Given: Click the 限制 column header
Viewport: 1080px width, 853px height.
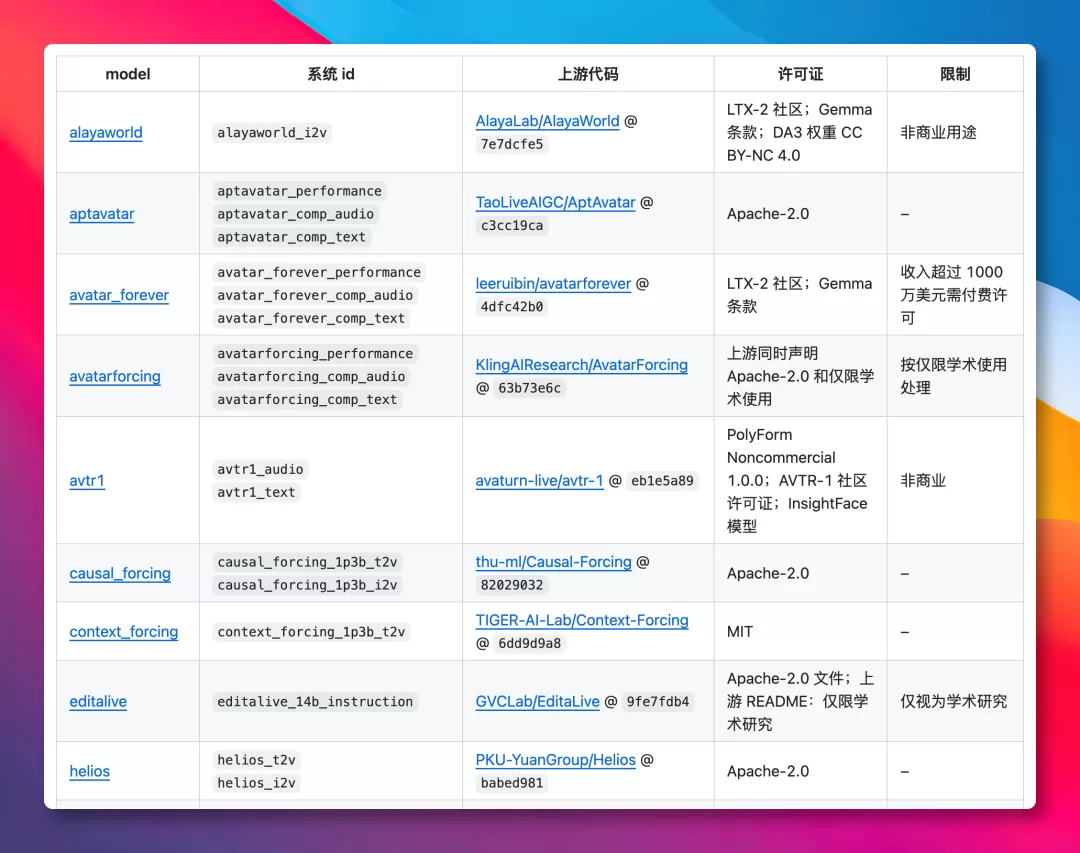Looking at the screenshot, I should pyautogui.click(x=955, y=74).
